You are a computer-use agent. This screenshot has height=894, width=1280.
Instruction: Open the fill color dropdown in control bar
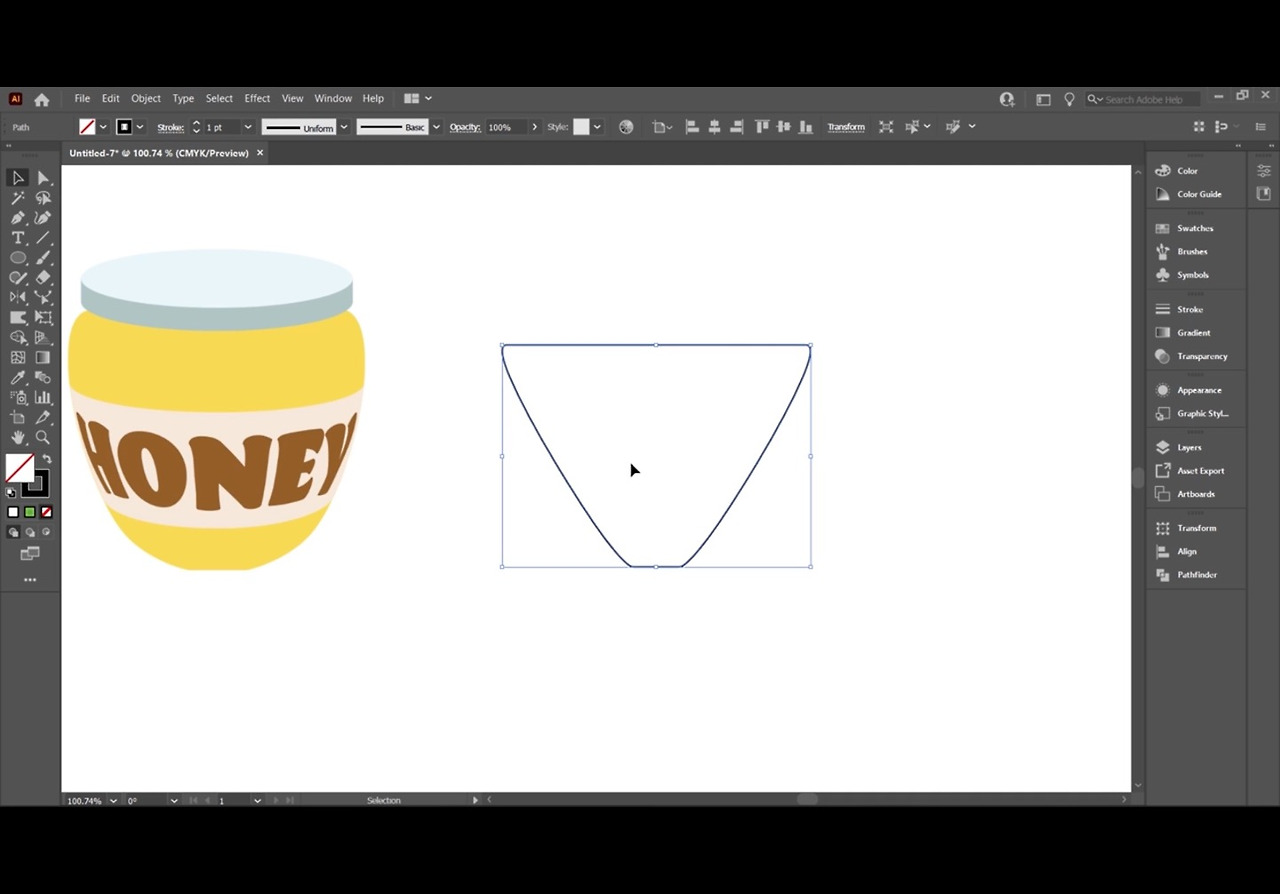103,127
